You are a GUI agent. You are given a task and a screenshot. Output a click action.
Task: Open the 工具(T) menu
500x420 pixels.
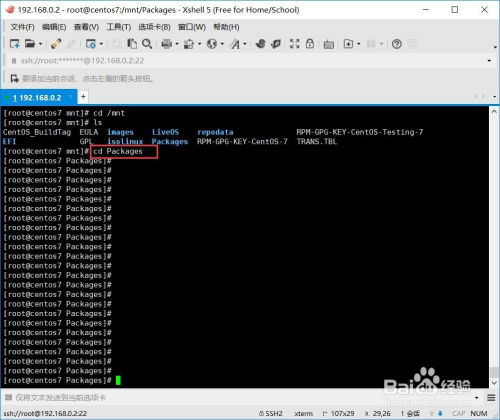119,27
